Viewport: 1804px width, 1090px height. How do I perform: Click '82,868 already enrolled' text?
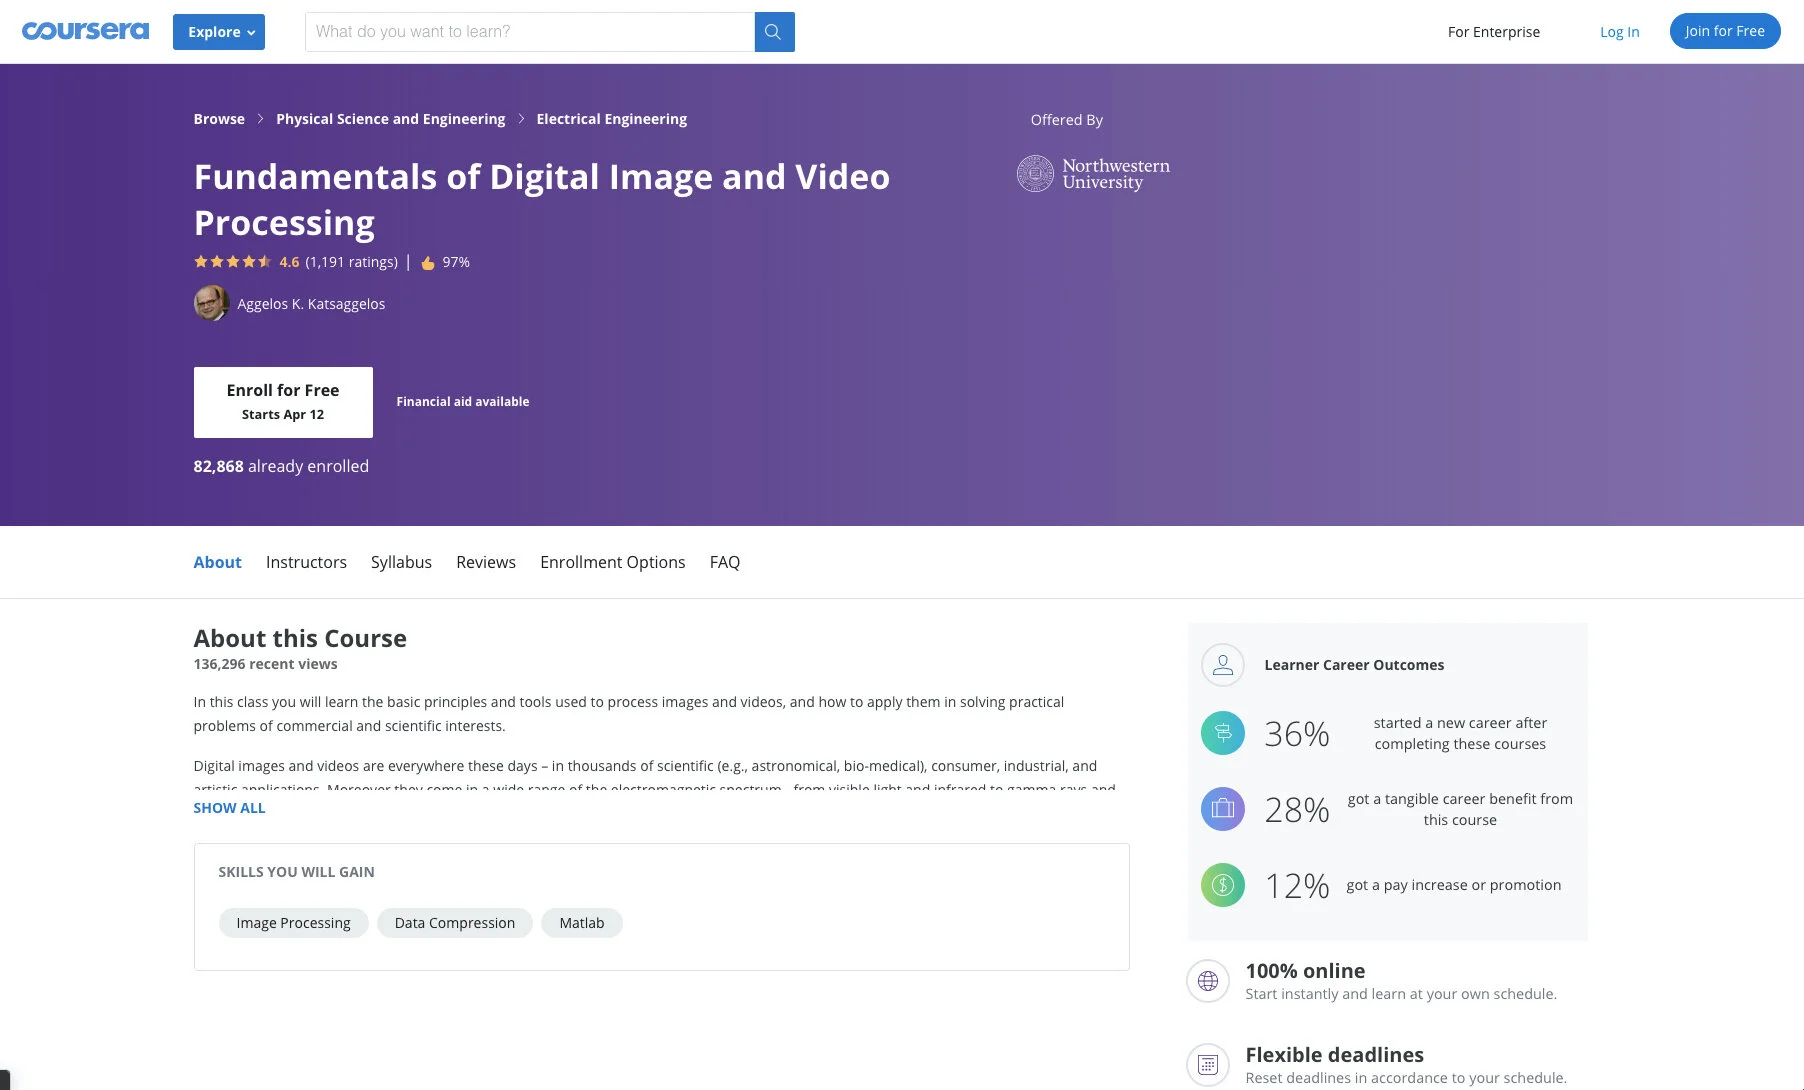(281, 466)
